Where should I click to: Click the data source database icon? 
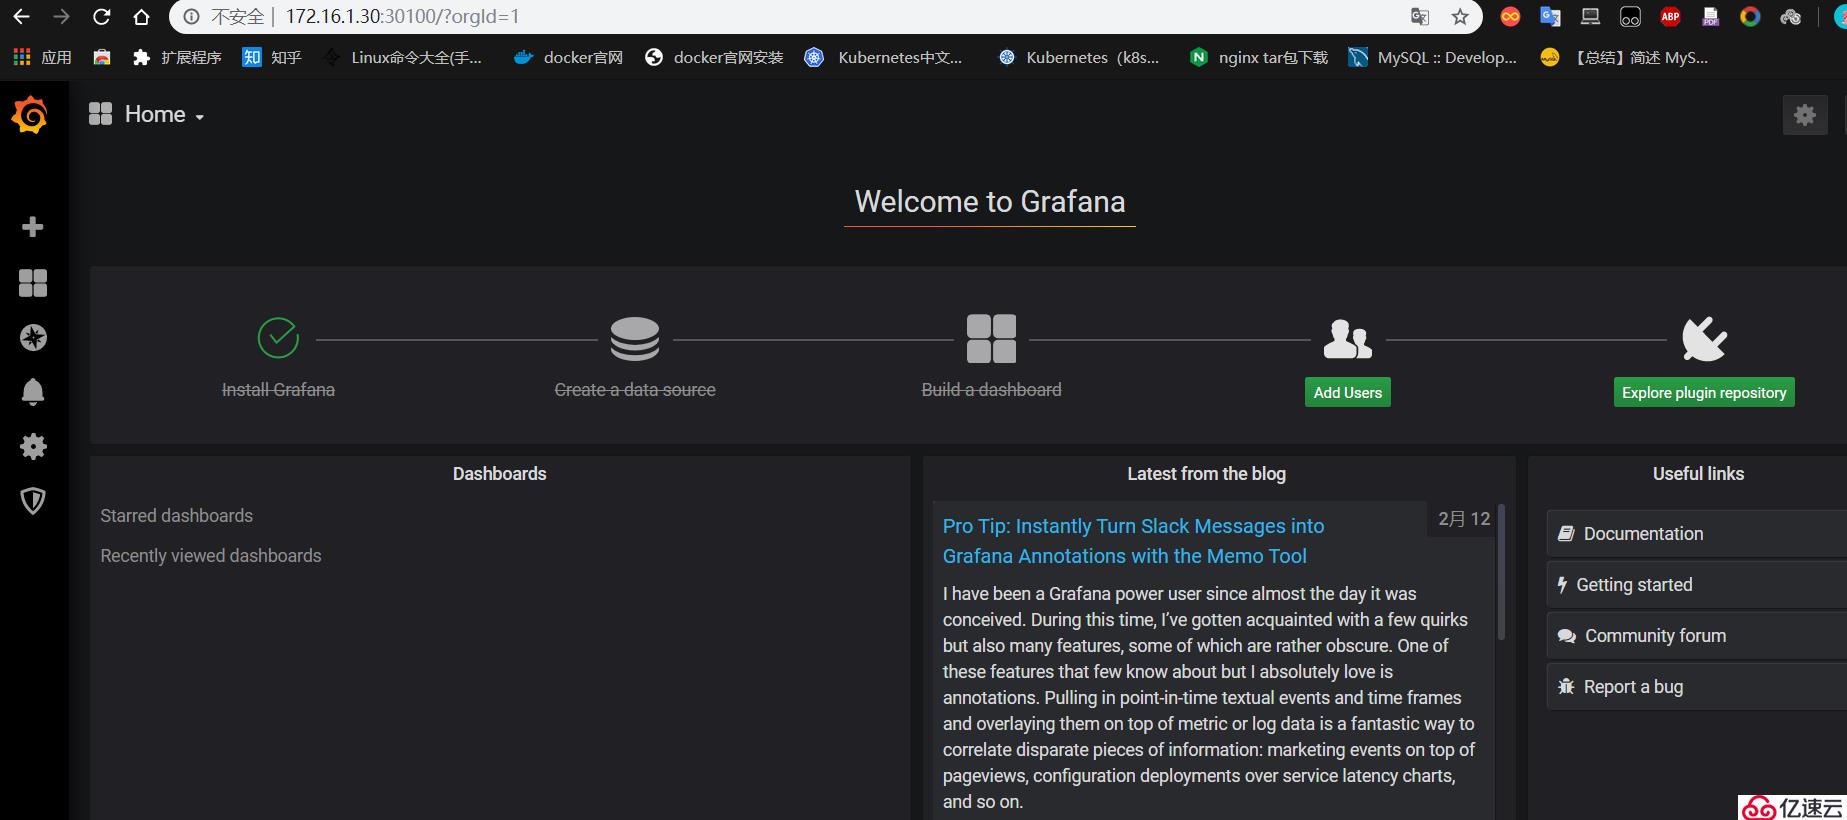[x=635, y=339]
